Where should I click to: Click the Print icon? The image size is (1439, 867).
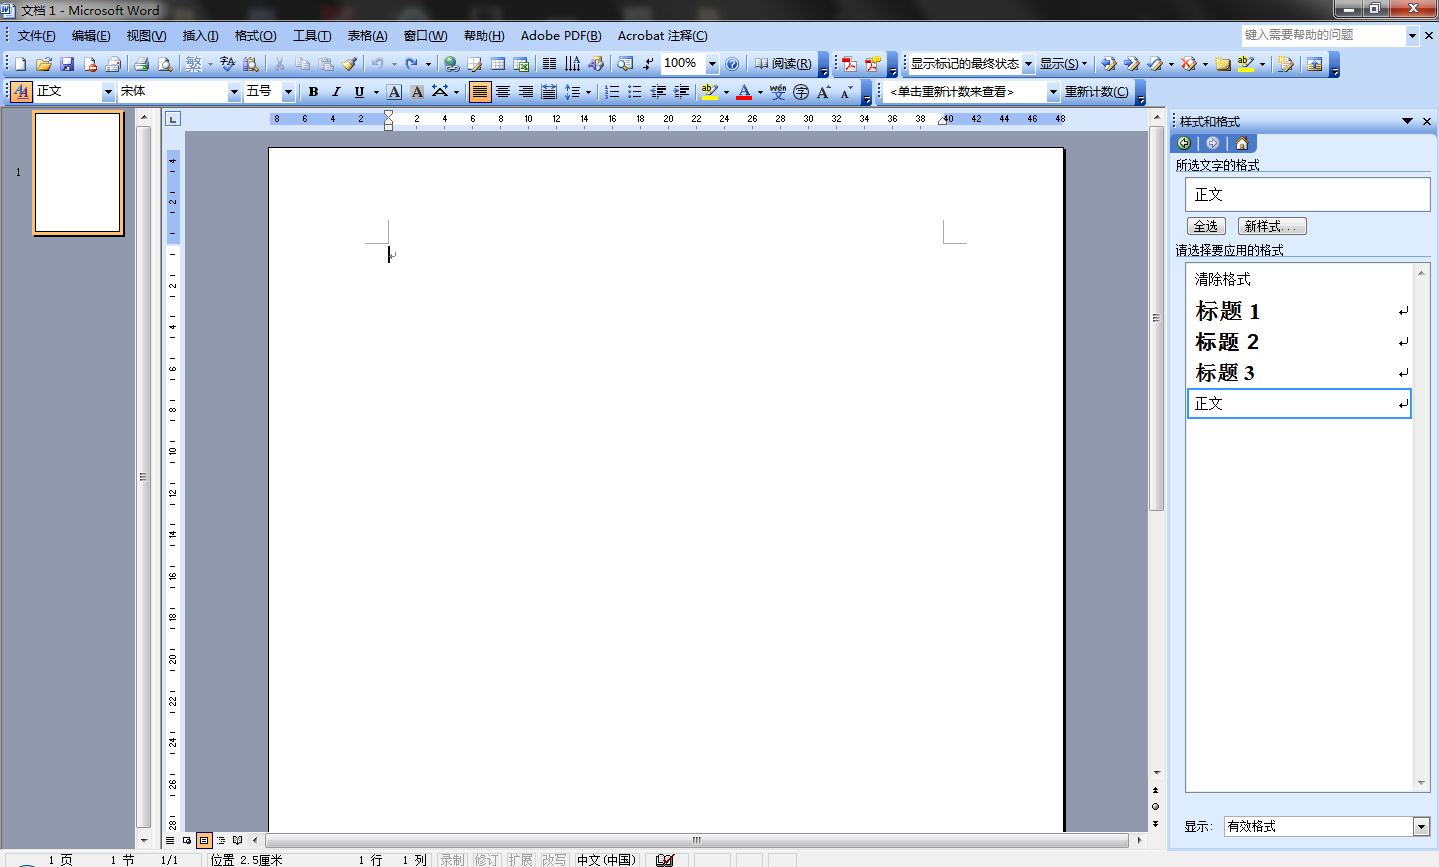click(x=141, y=64)
